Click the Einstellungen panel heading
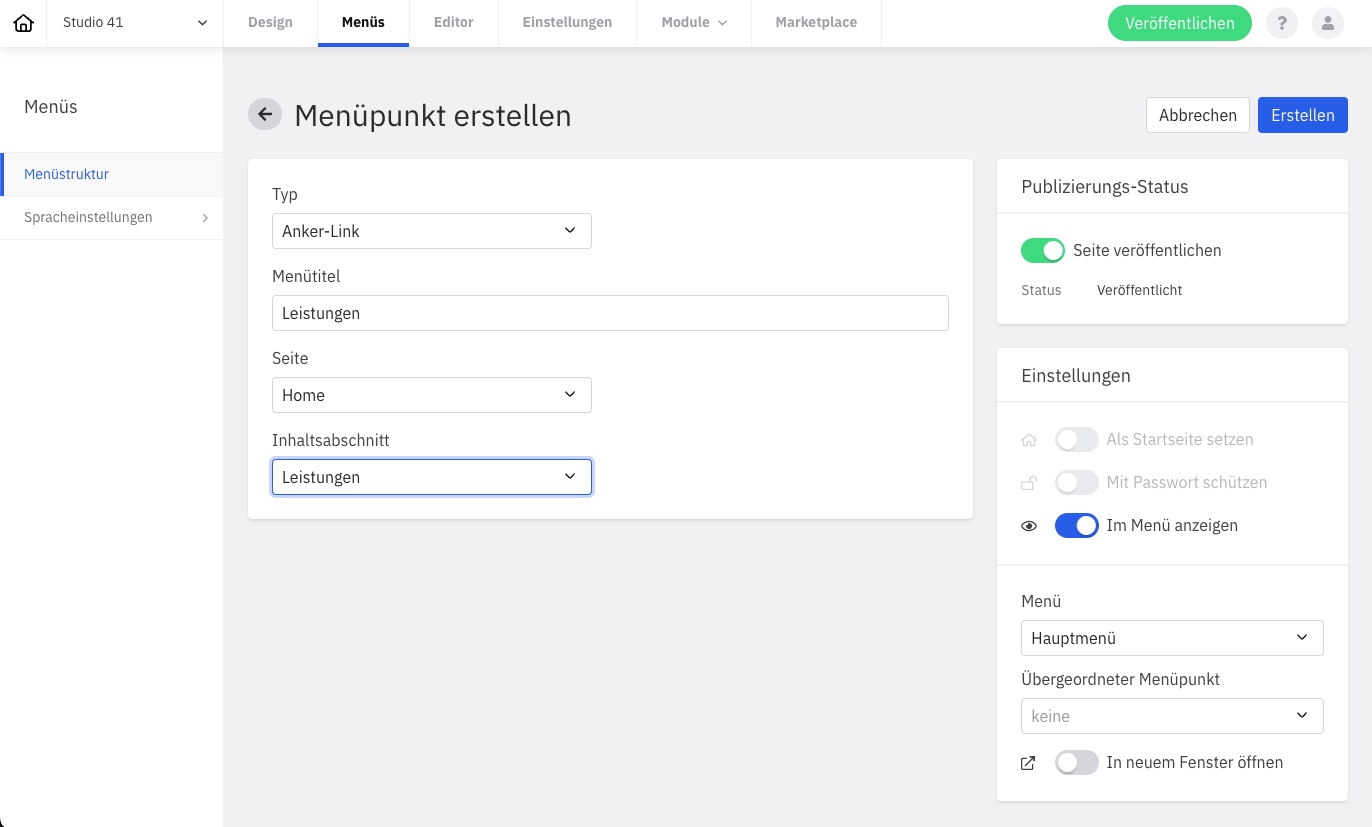 click(x=1076, y=376)
